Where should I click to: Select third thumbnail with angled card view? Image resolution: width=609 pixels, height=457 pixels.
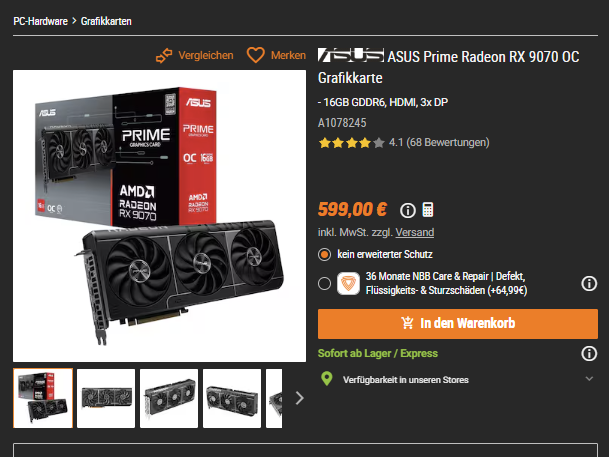169,398
